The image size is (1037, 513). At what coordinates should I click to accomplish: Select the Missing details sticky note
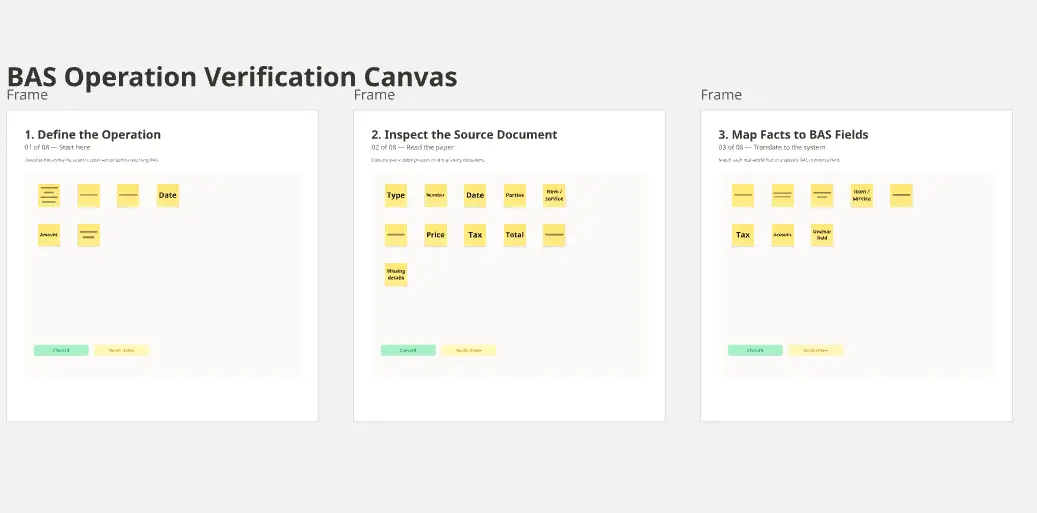[x=396, y=274]
